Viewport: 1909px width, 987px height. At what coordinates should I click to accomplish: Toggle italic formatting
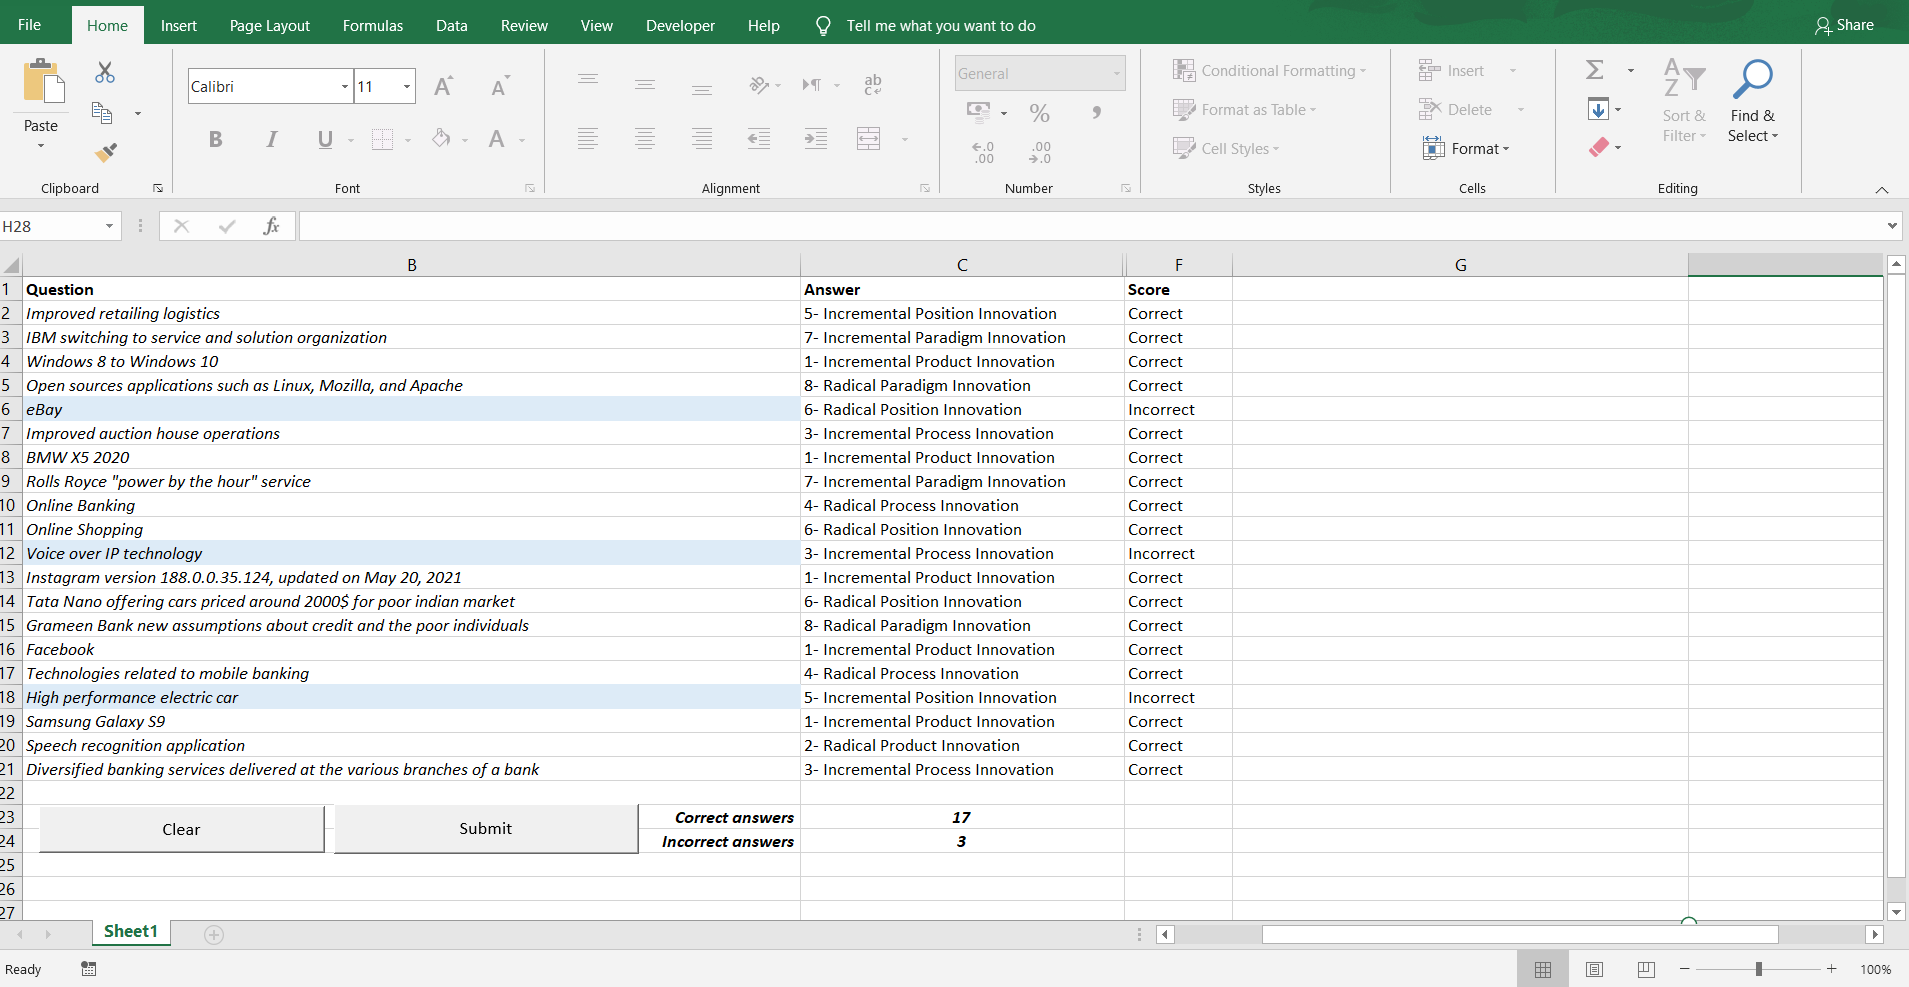271,139
